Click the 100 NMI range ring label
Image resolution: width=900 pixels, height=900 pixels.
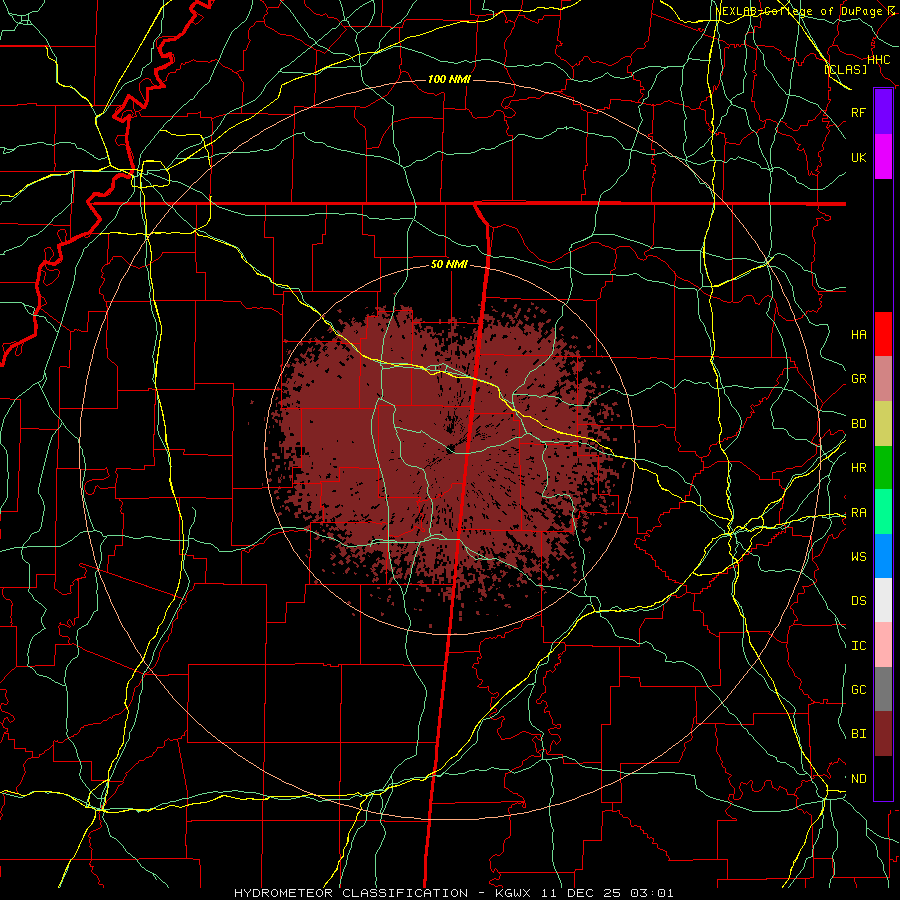449,79
